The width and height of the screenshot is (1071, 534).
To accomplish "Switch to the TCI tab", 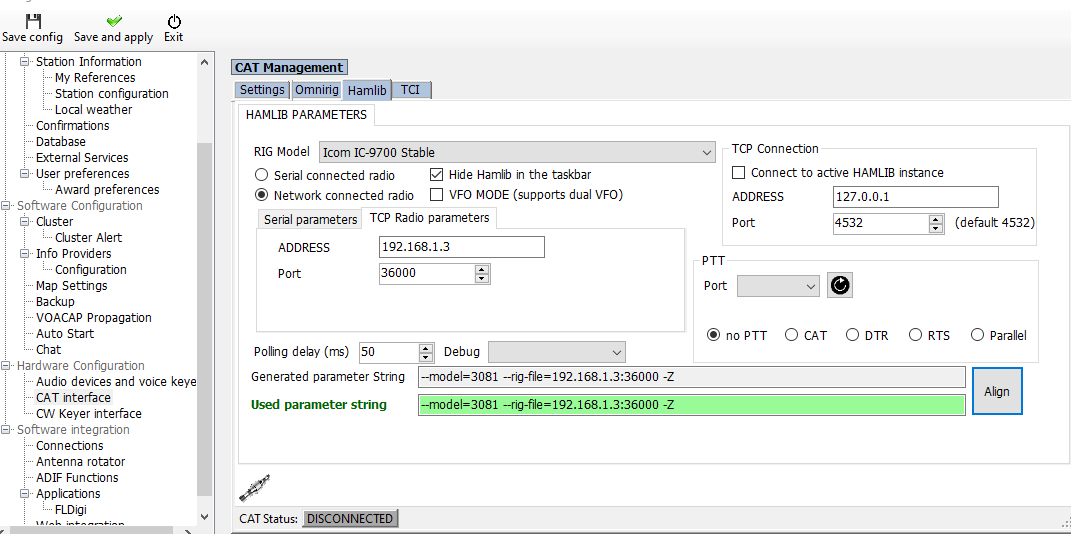I will 411,90.
